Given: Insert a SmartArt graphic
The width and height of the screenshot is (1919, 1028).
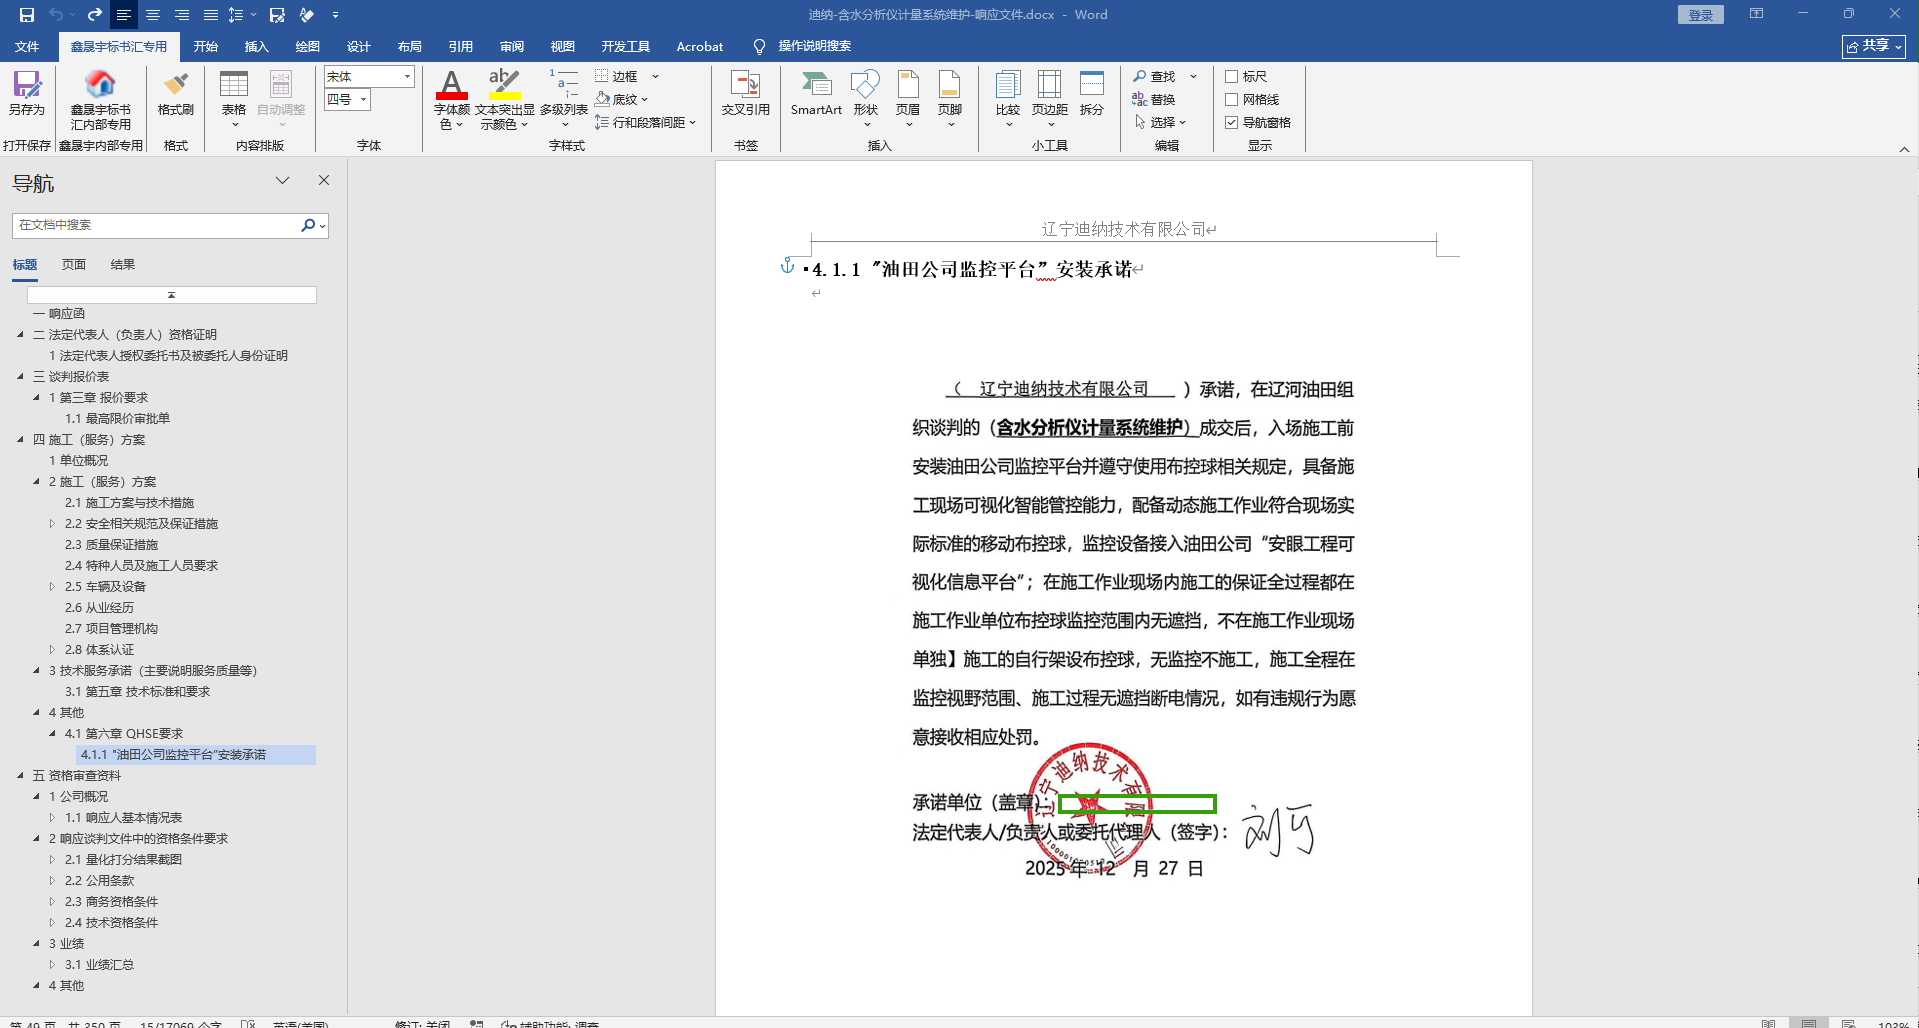Looking at the screenshot, I should tap(816, 94).
